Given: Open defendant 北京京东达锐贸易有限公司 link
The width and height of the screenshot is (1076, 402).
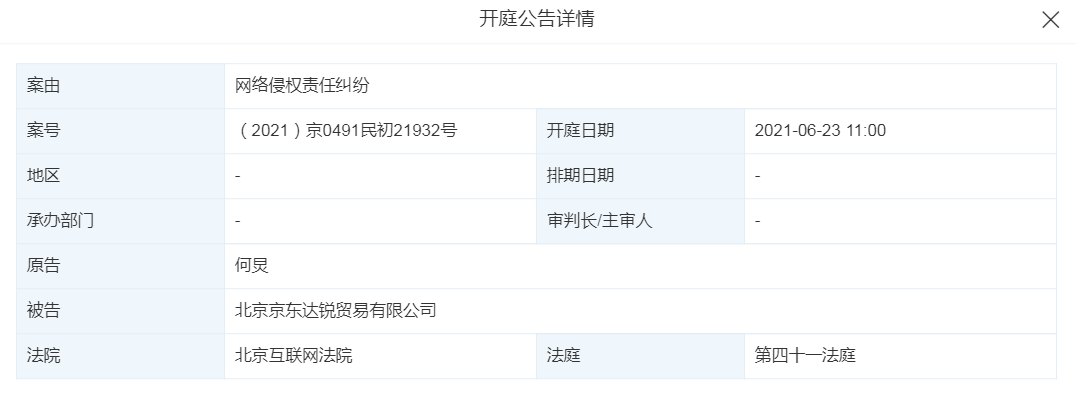Looking at the screenshot, I should pyautogui.click(x=336, y=311).
